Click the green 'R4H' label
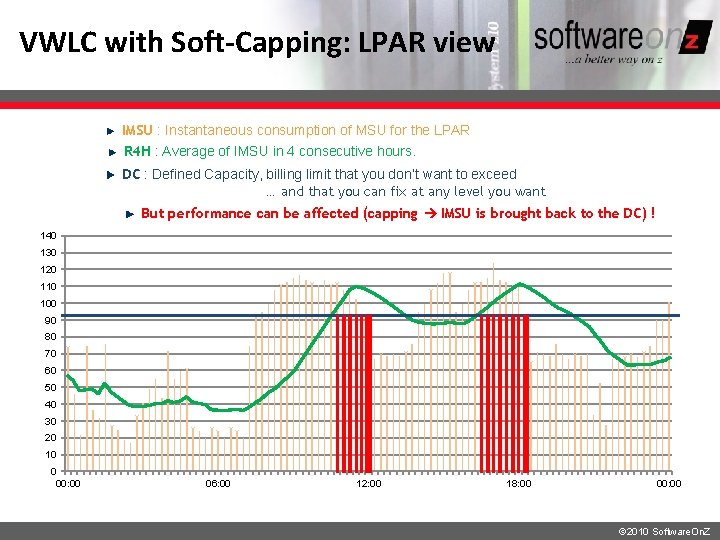 (x=137, y=151)
